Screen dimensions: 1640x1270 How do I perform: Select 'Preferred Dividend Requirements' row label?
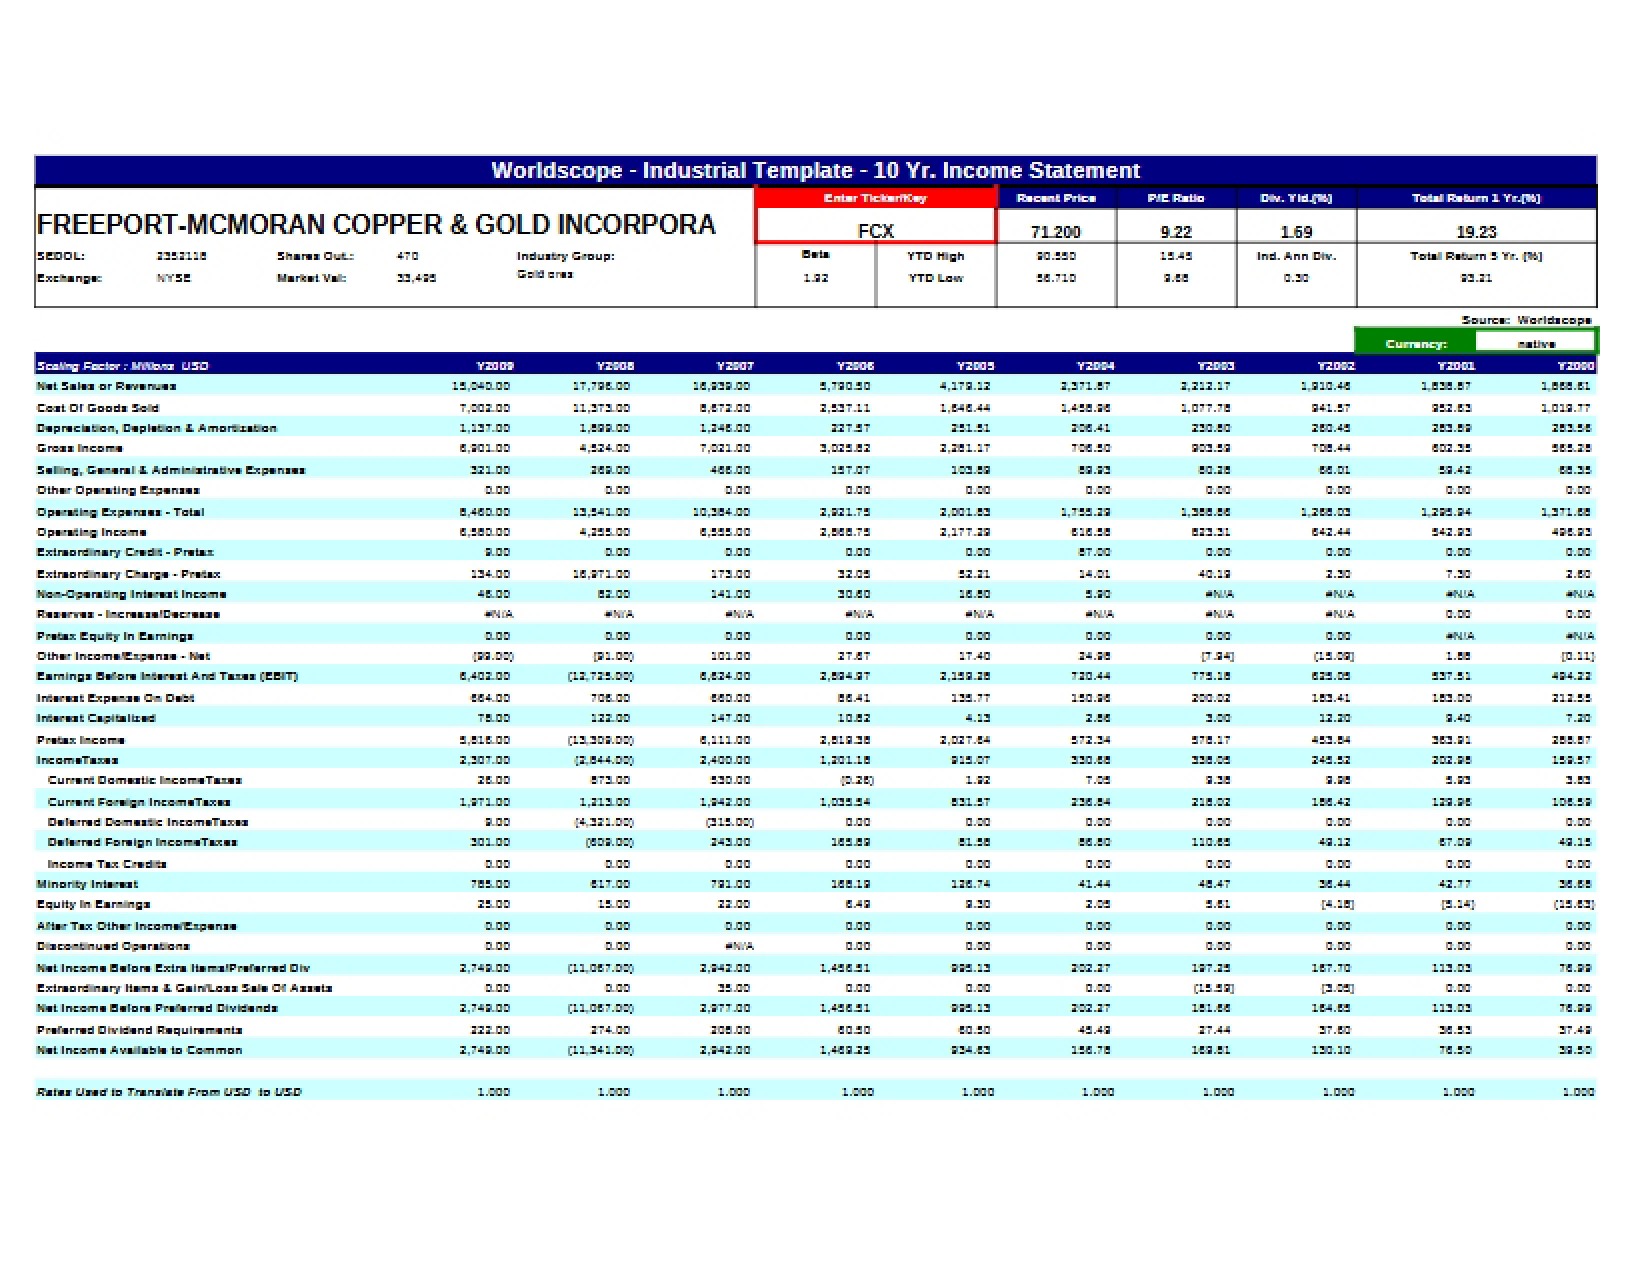click(139, 1030)
